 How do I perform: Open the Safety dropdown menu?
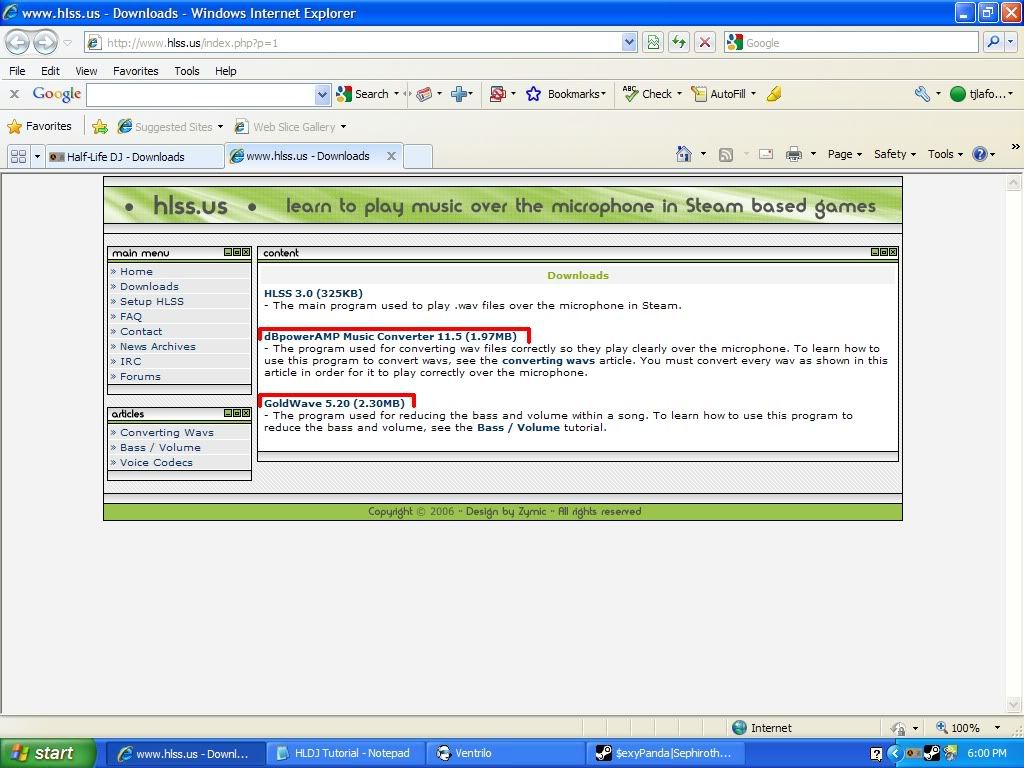point(894,154)
